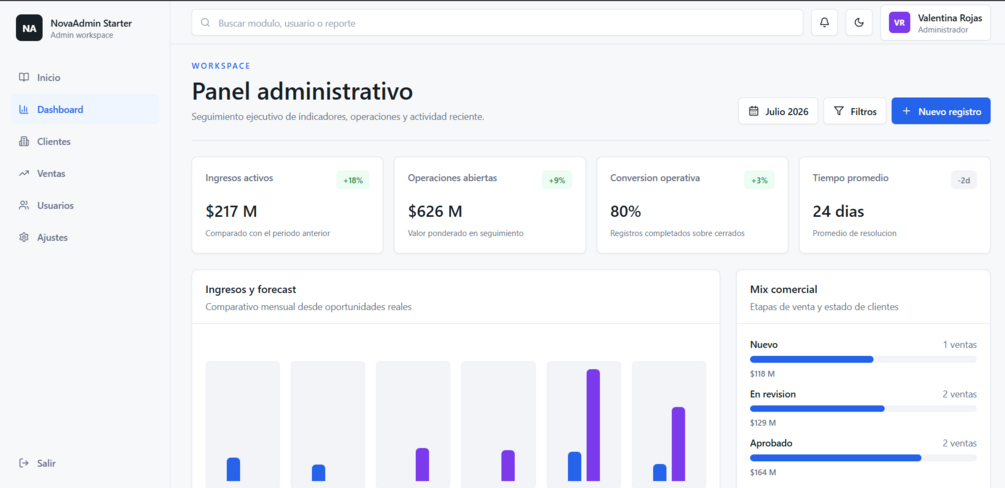The image size is (1005, 488).
Task: Click the $217 M value
Action: point(231,211)
